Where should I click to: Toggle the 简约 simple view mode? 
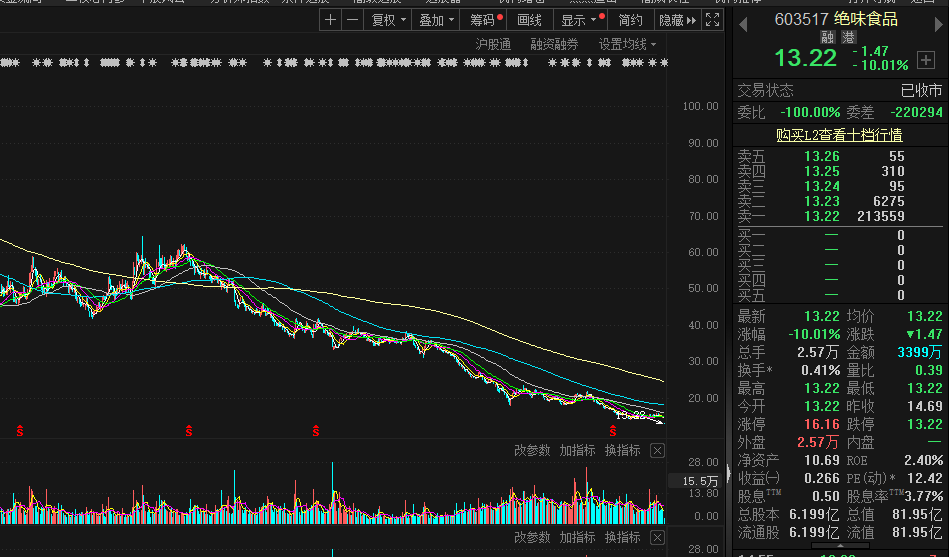(630, 20)
